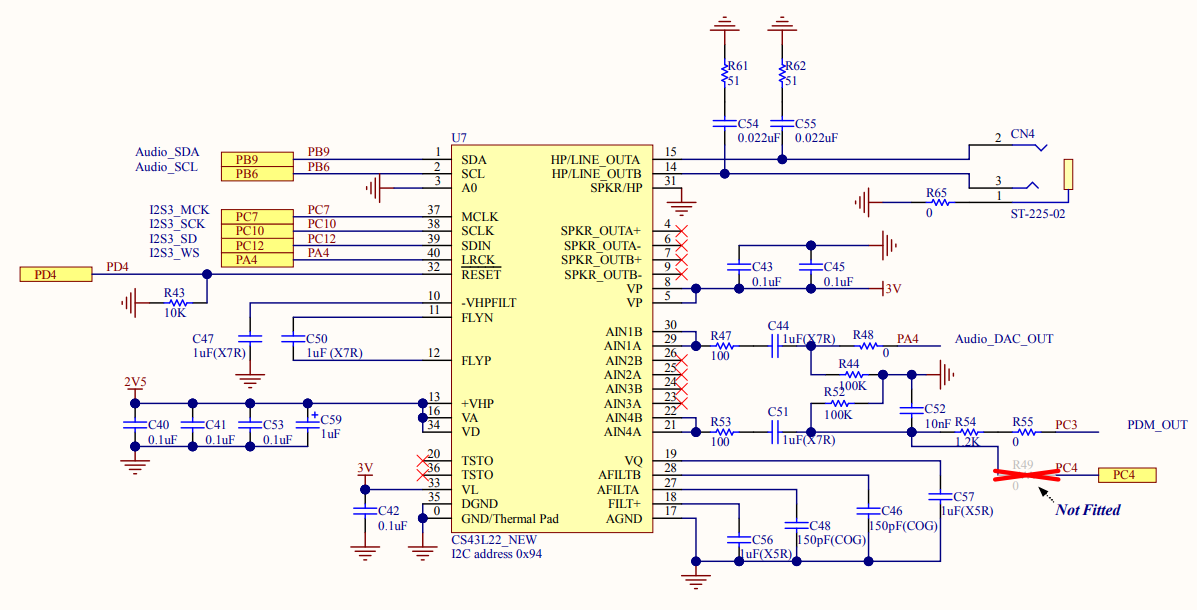The width and height of the screenshot is (1197, 610).
Task: Select the C59 polarized capacitor symbol
Action: [308, 424]
